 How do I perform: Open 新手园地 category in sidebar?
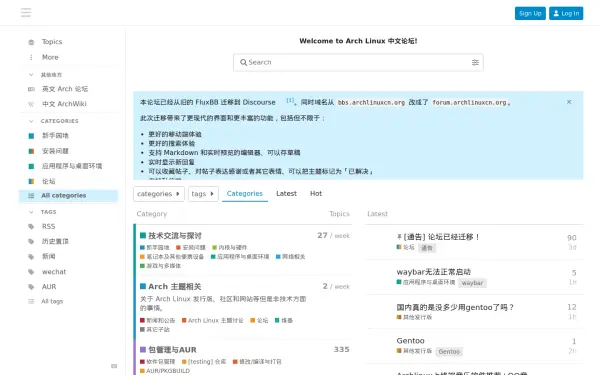[x=55, y=136]
